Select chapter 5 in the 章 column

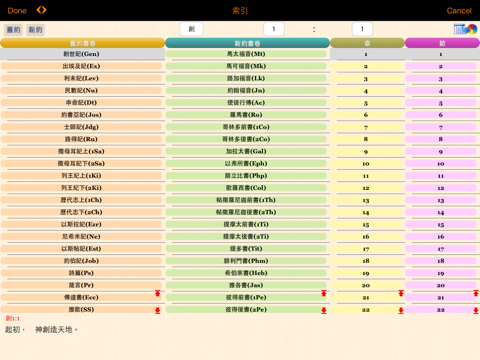(x=366, y=103)
